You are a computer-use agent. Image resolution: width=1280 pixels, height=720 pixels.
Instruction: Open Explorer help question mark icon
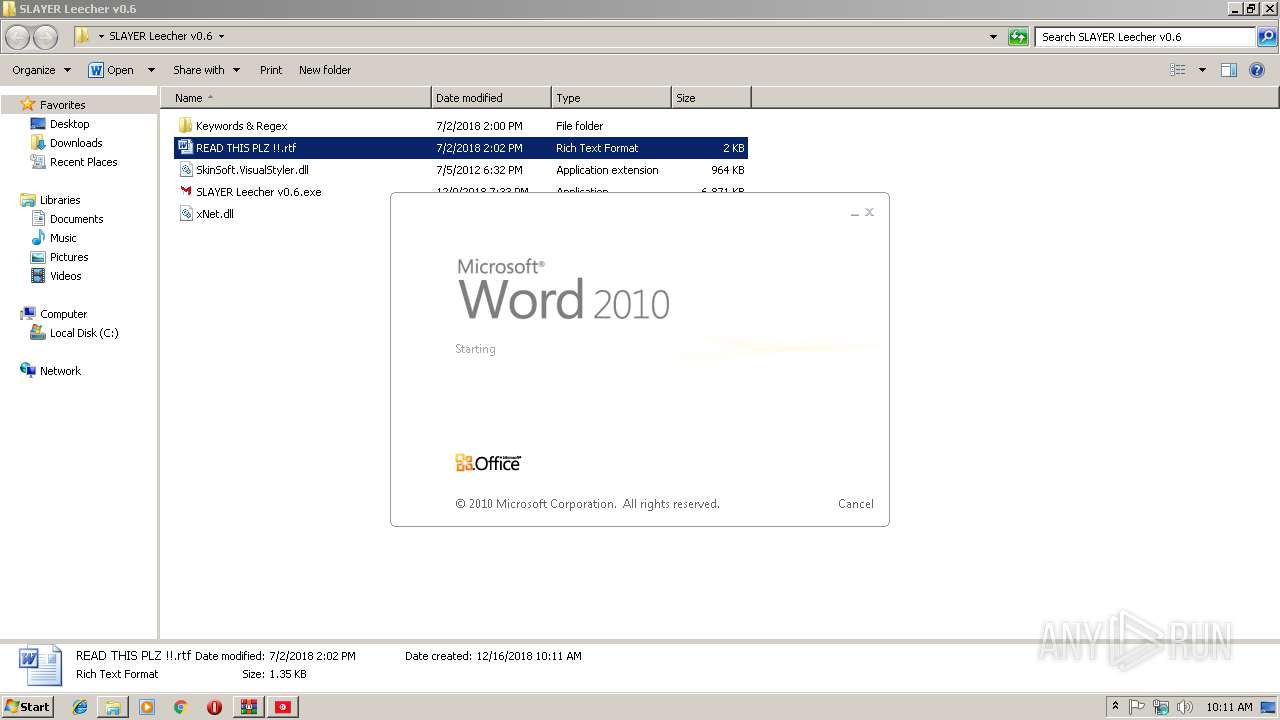coord(1257,70)
